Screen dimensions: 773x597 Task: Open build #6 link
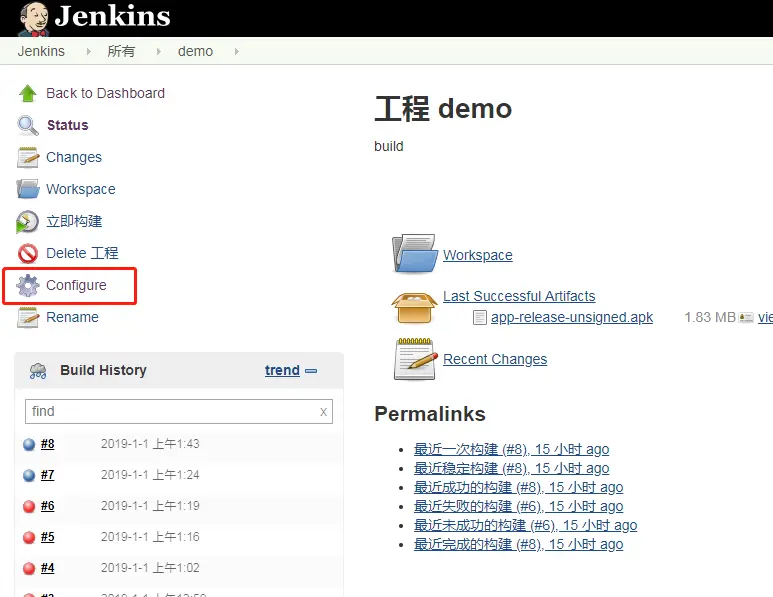click(x=48, y=506)
